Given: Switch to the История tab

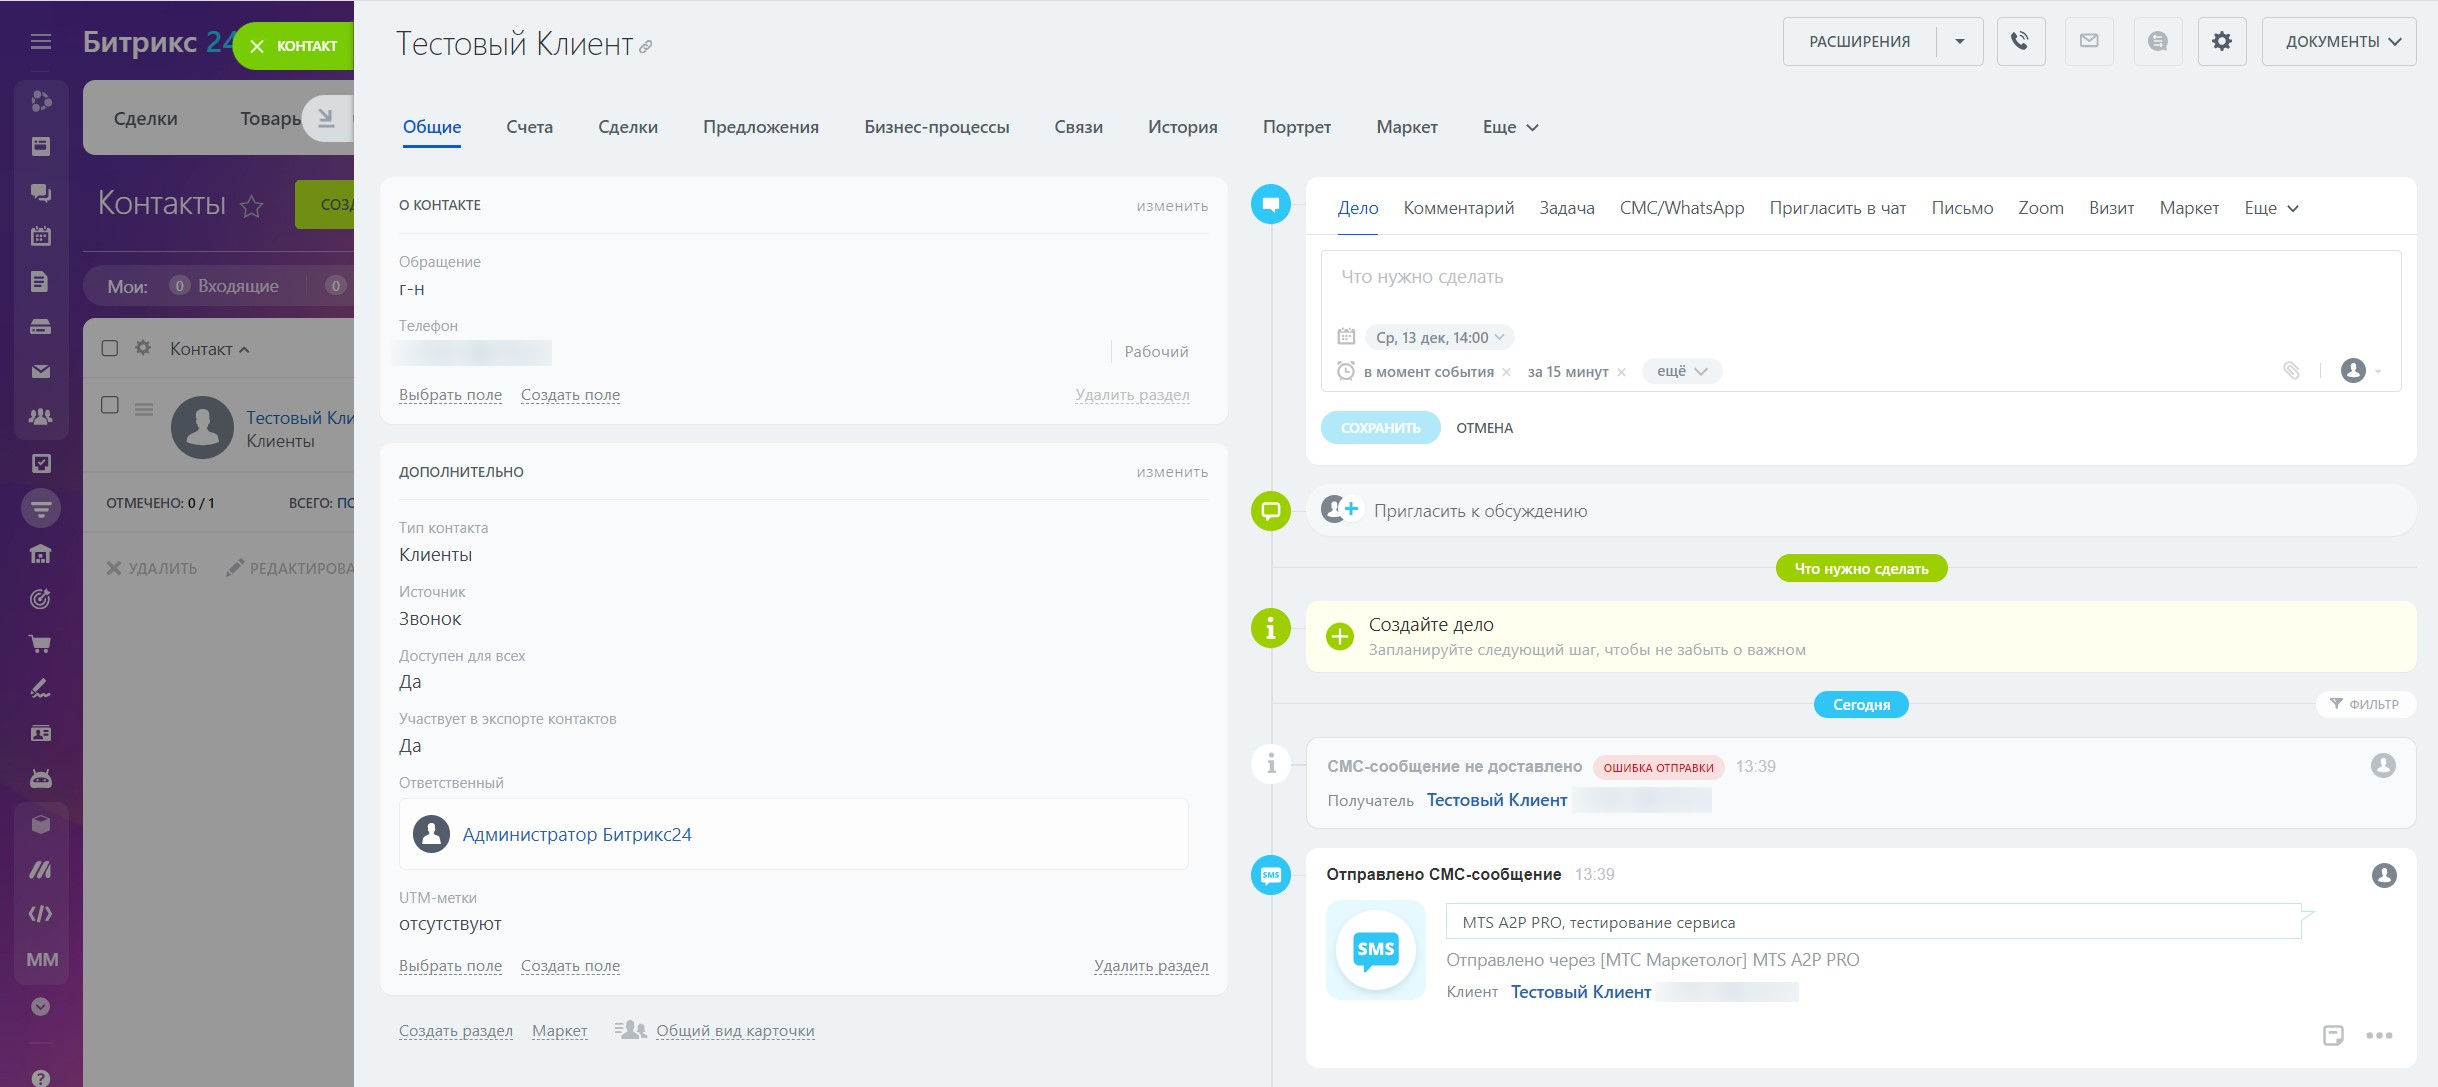Looking at the screenshot, I should click(x=1182, y=127).
